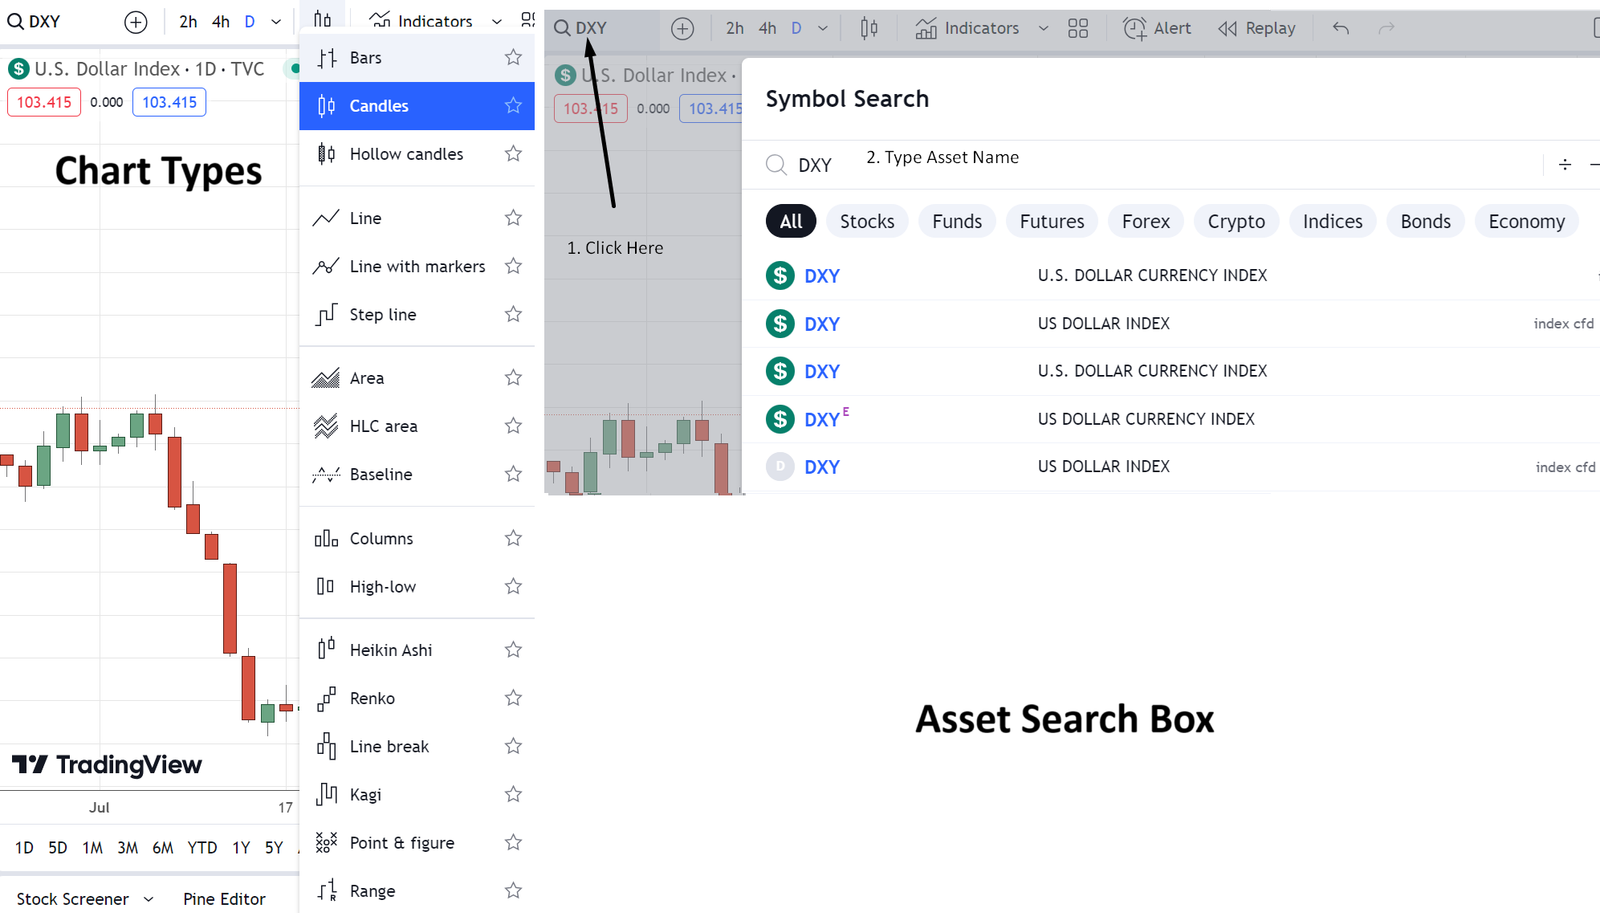Screen dimensions: 1600x913
Task: Click plus compare icon in left toolbar
Action: pos(136,22)
